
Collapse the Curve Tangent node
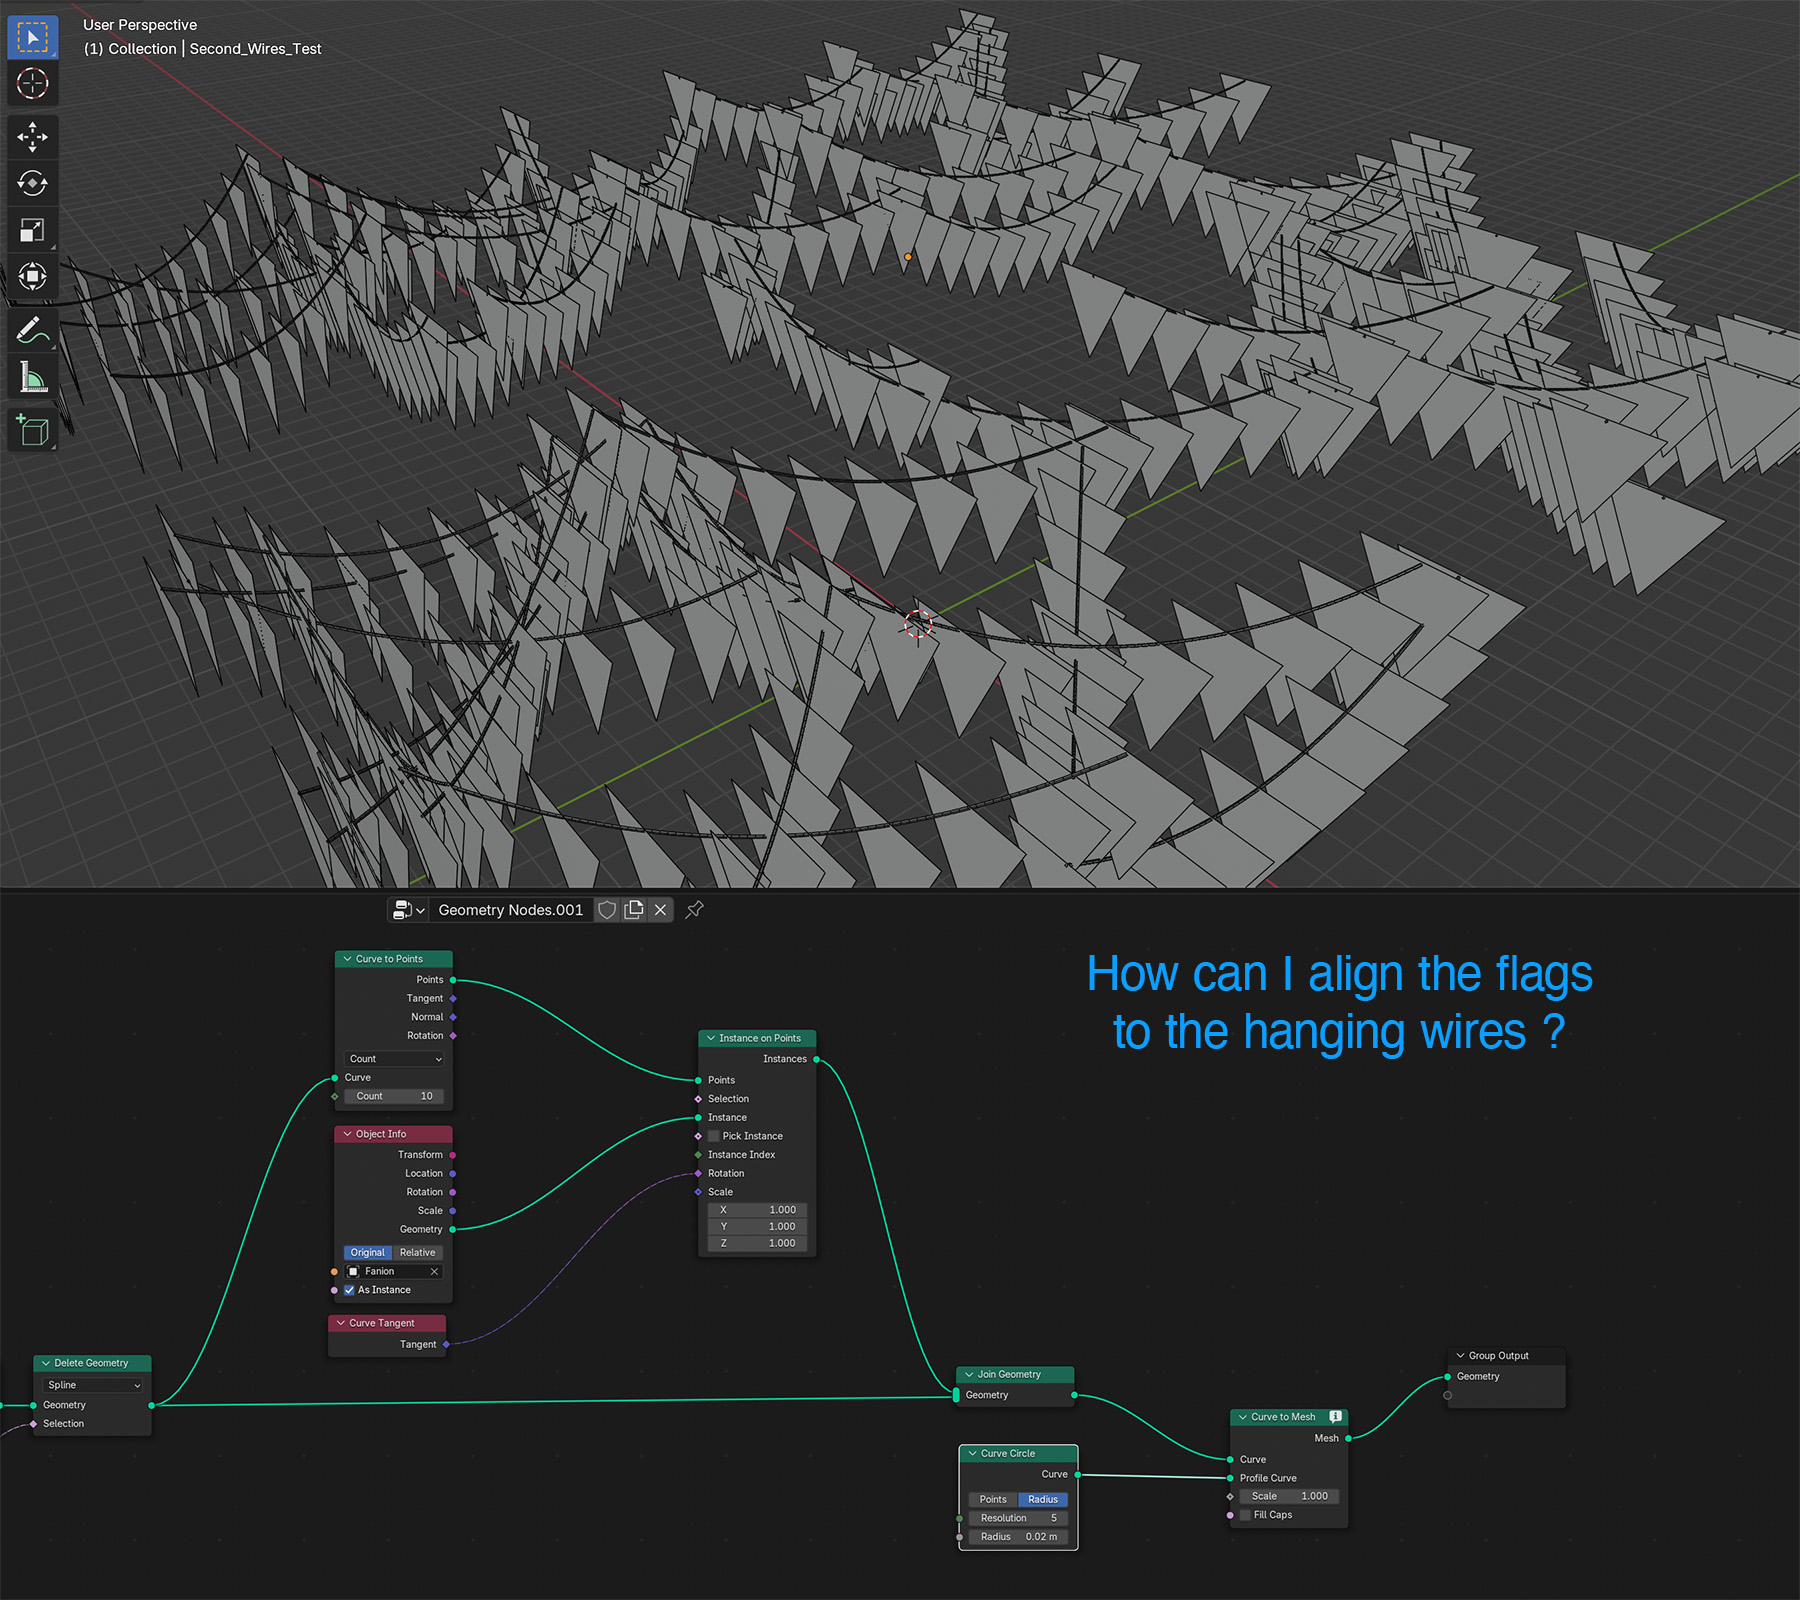point(341,1323)
